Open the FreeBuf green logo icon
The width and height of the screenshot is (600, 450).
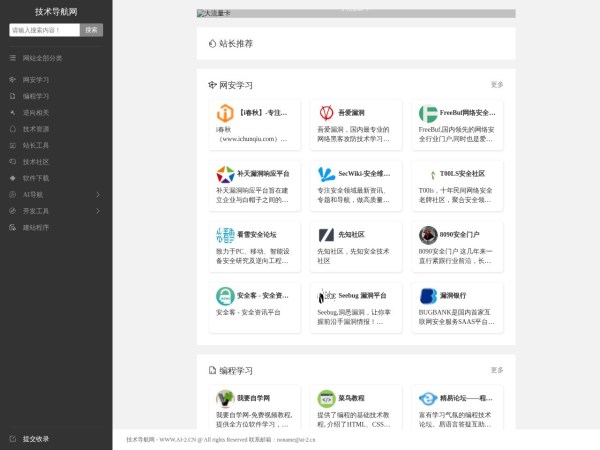click(428, 113)
